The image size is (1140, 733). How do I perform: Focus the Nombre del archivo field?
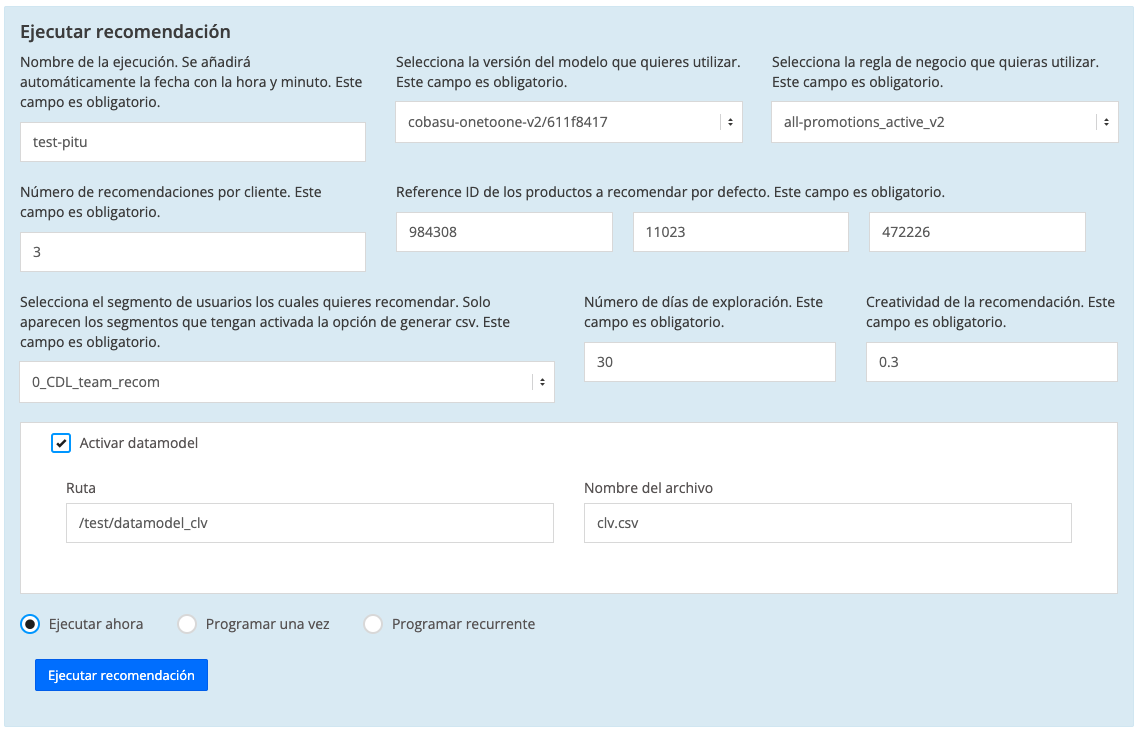(x=827, y=523)
